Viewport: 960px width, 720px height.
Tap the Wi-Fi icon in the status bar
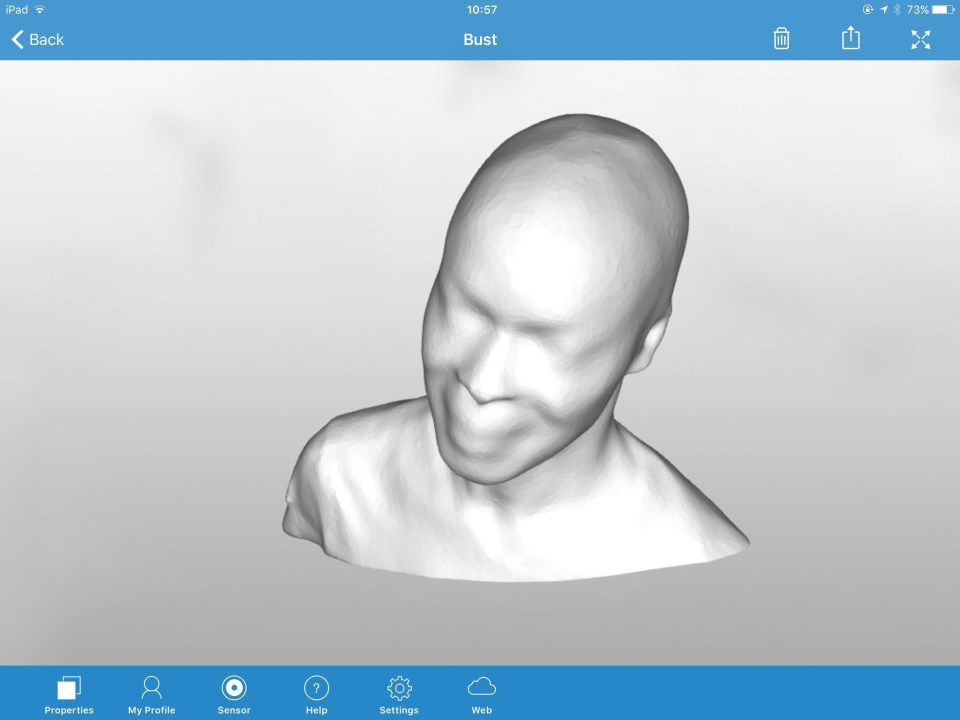click(x=40, y=9)
